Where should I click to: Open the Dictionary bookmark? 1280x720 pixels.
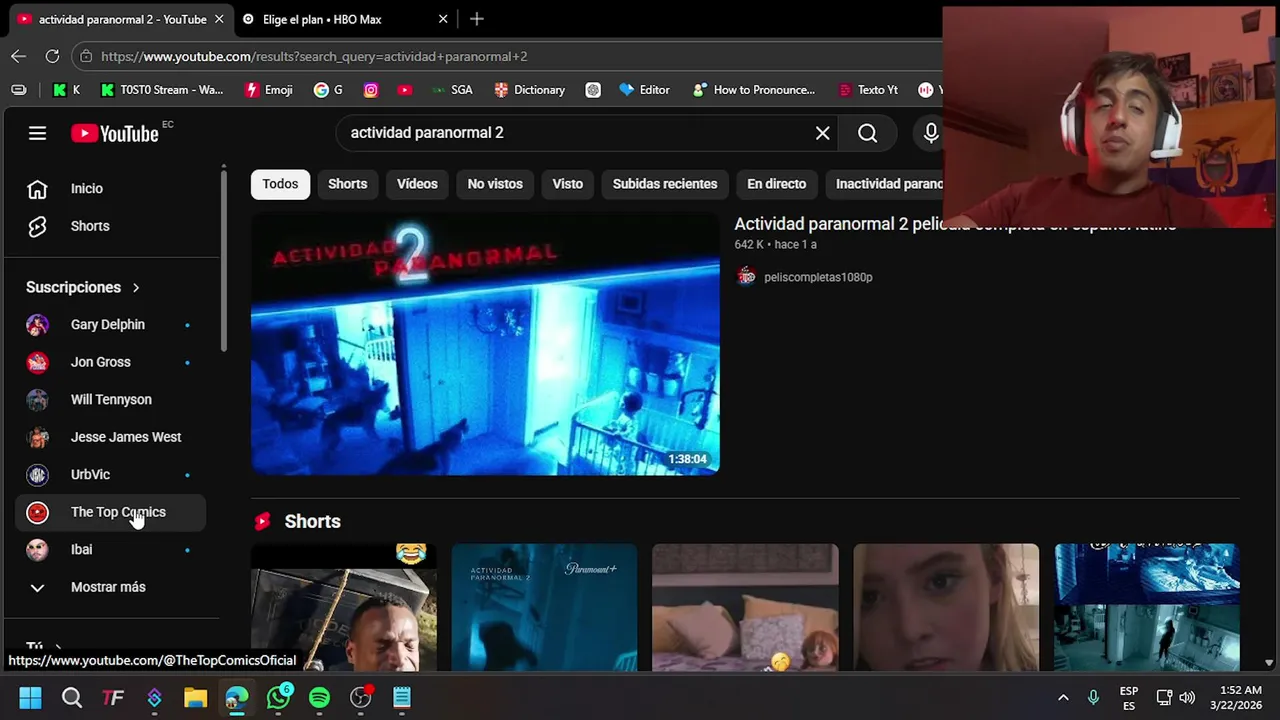530,90
